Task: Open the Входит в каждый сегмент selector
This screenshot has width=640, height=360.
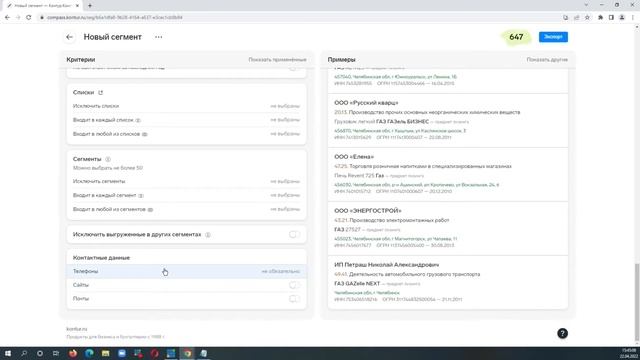Action: [186, 195]
